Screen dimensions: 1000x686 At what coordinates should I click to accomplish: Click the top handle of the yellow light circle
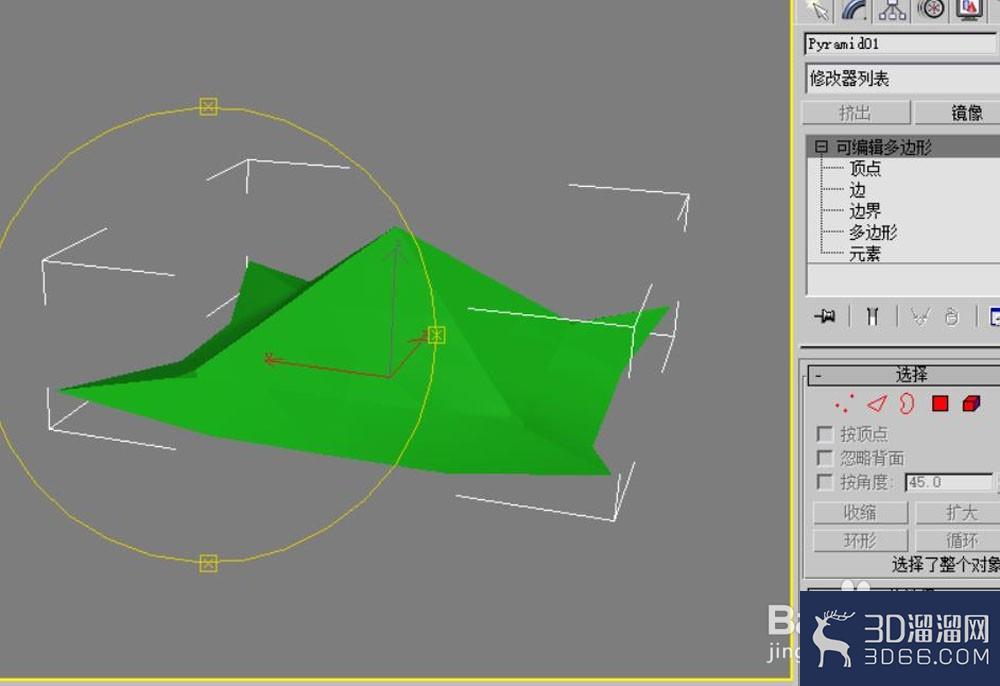point(209,106)
